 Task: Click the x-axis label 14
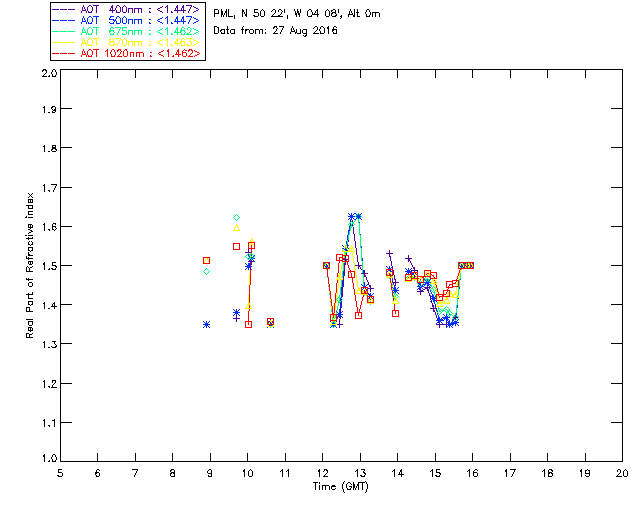click(x=398, y=473)
